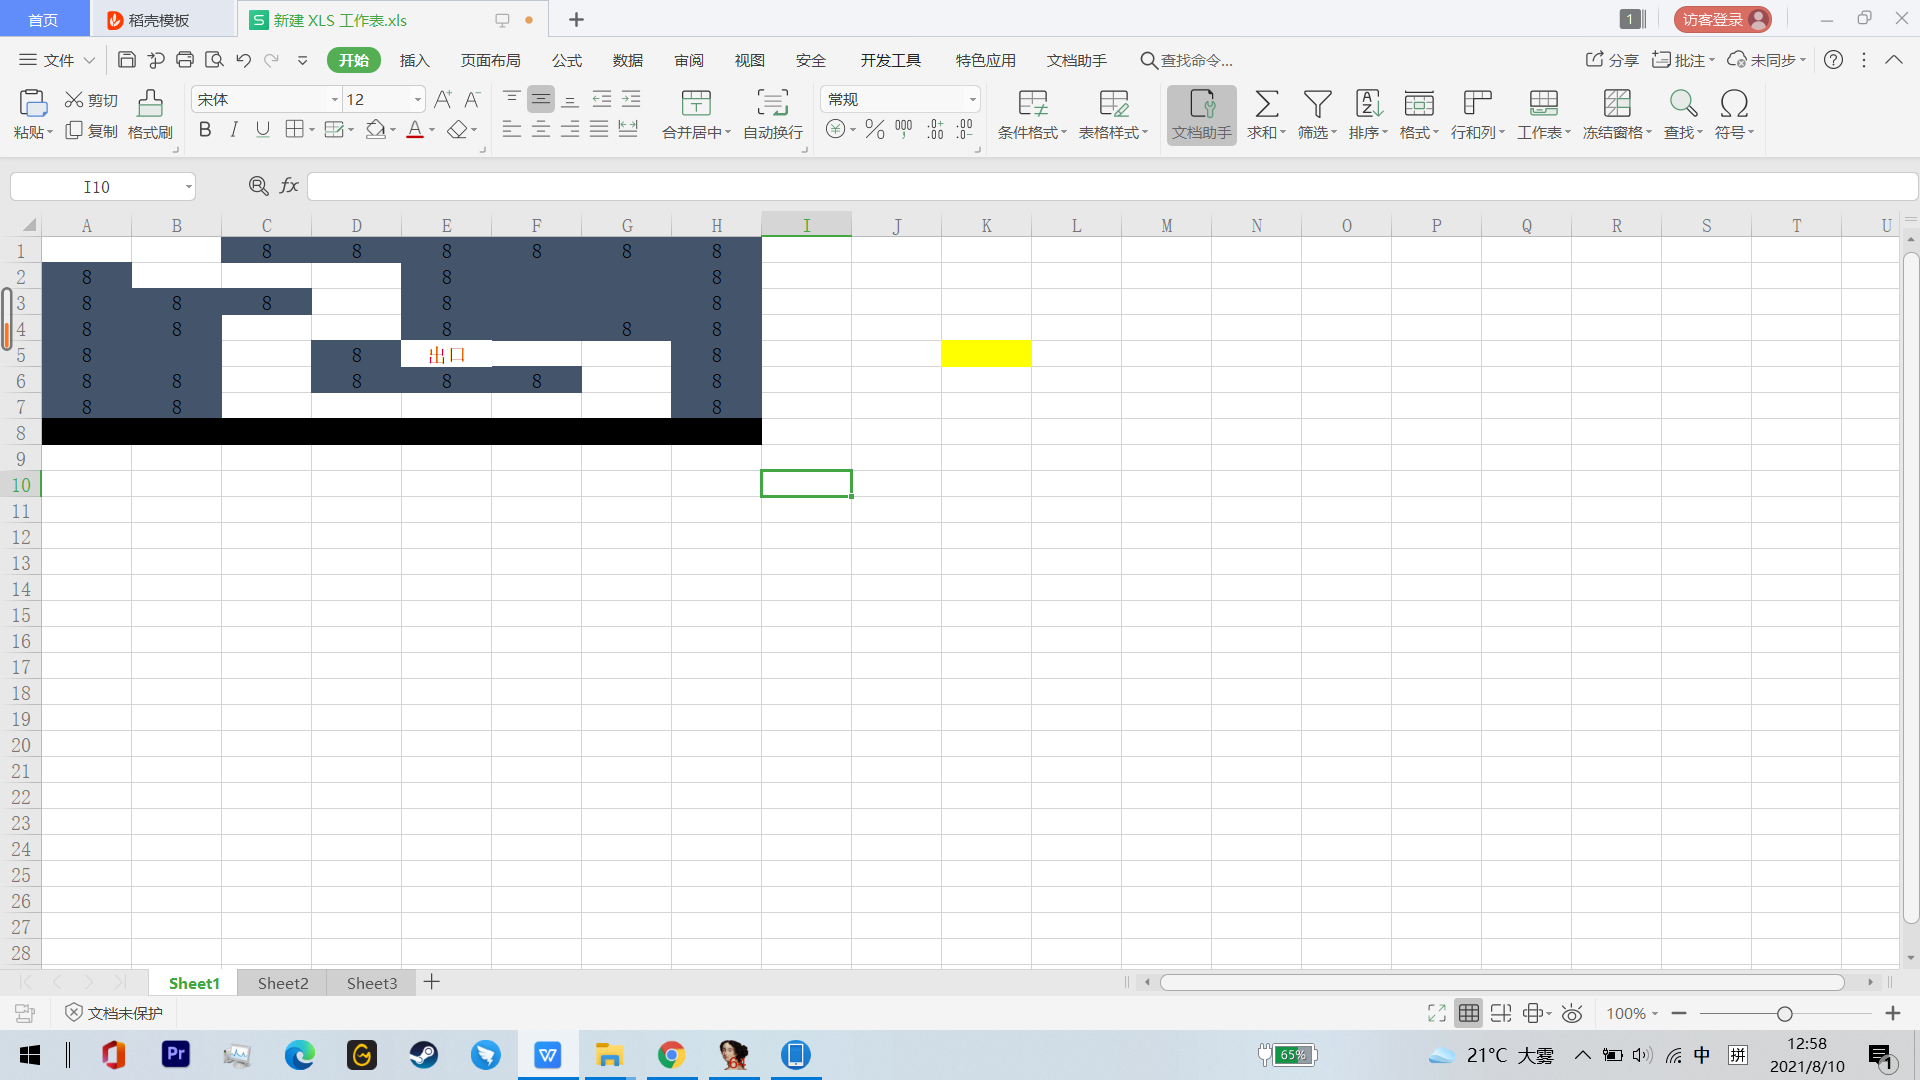Screen dimensions: 1920x1080
Task: Expand the number format 常规 dropdown
Action: tap(972, 100)
